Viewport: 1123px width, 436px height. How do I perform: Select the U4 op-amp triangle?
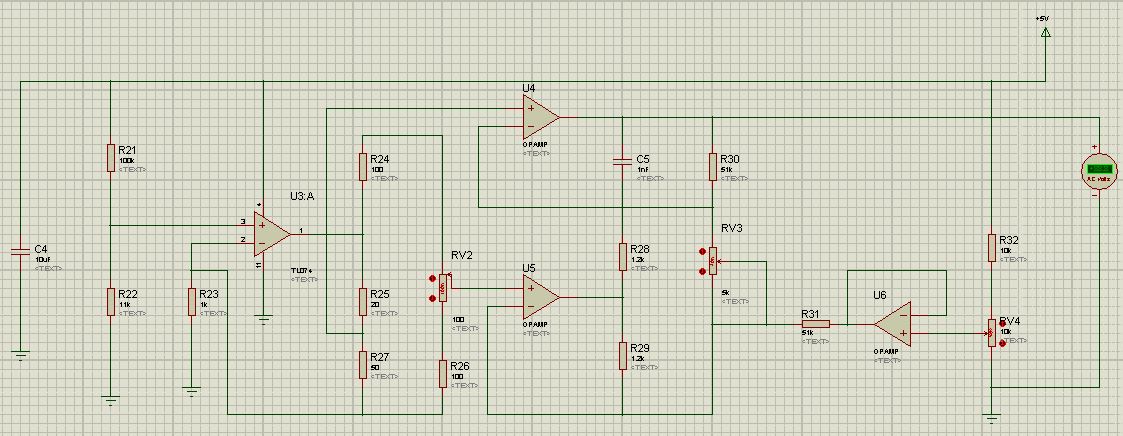[x=542, y=117]
